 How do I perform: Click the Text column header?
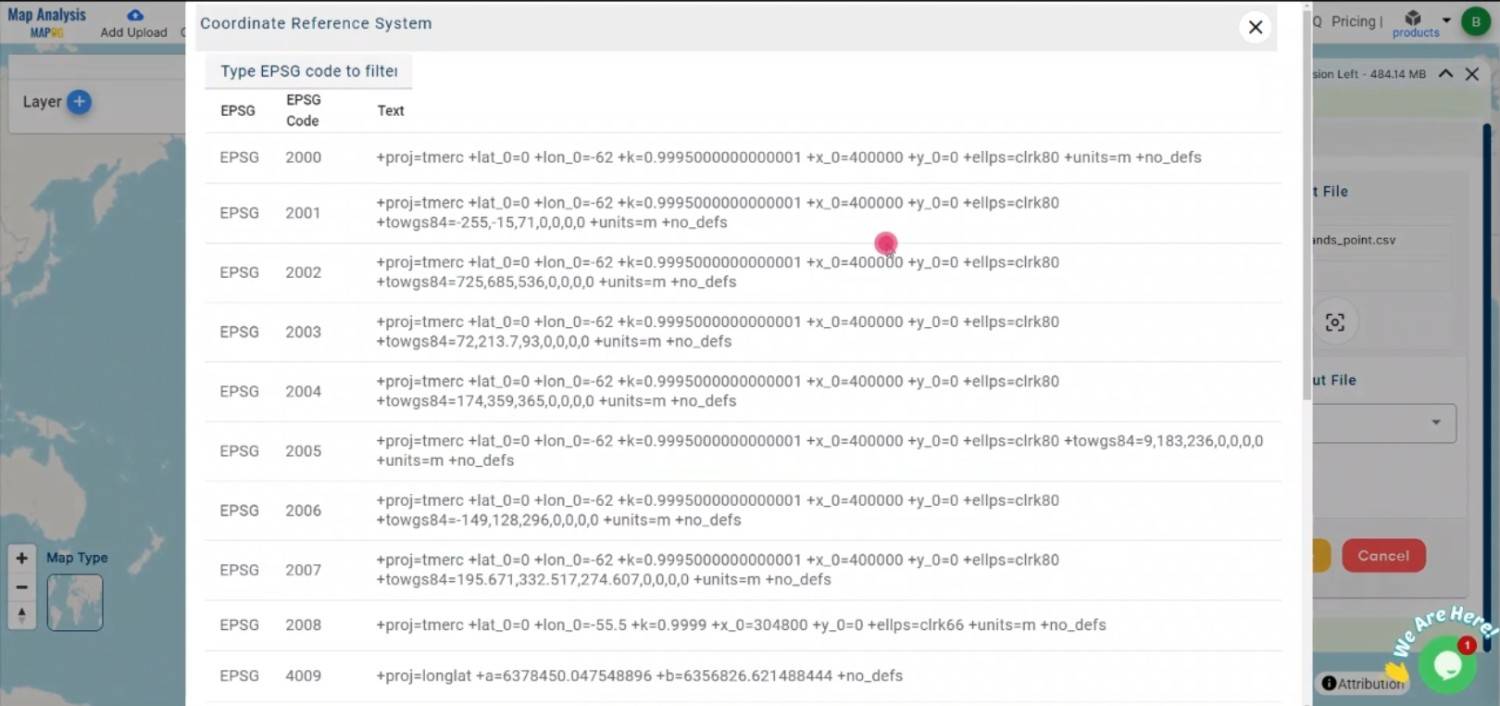point(391,111)
